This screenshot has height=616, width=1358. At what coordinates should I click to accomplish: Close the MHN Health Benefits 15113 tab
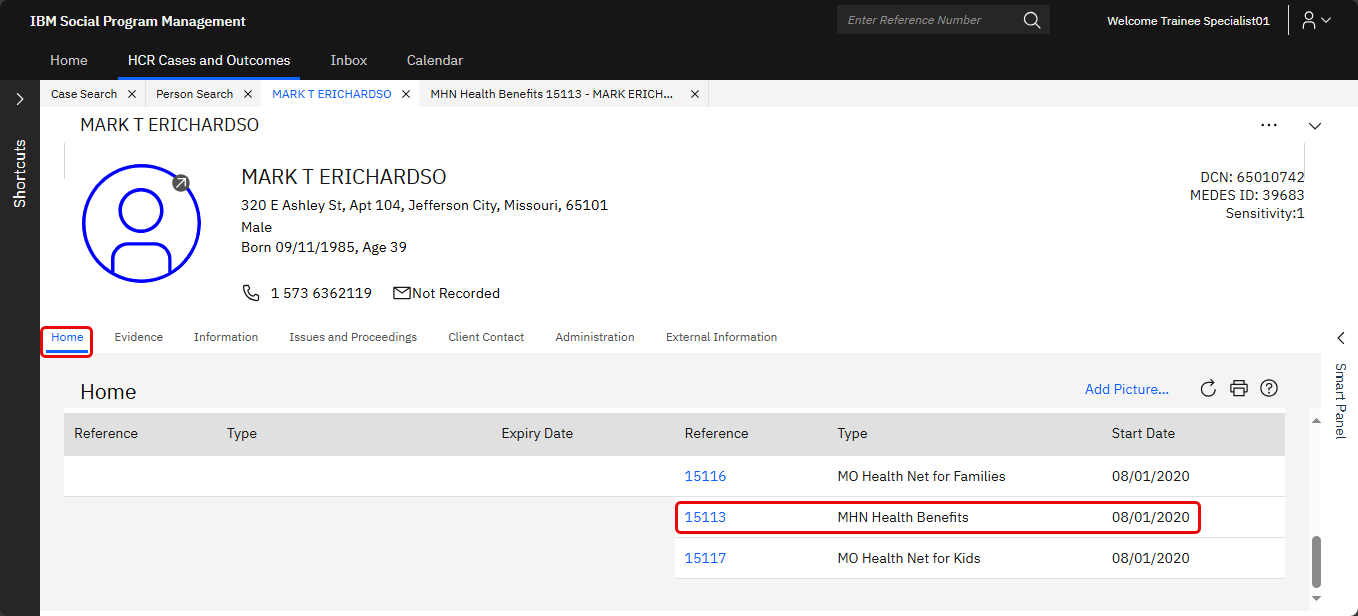[x=695, y=94]
